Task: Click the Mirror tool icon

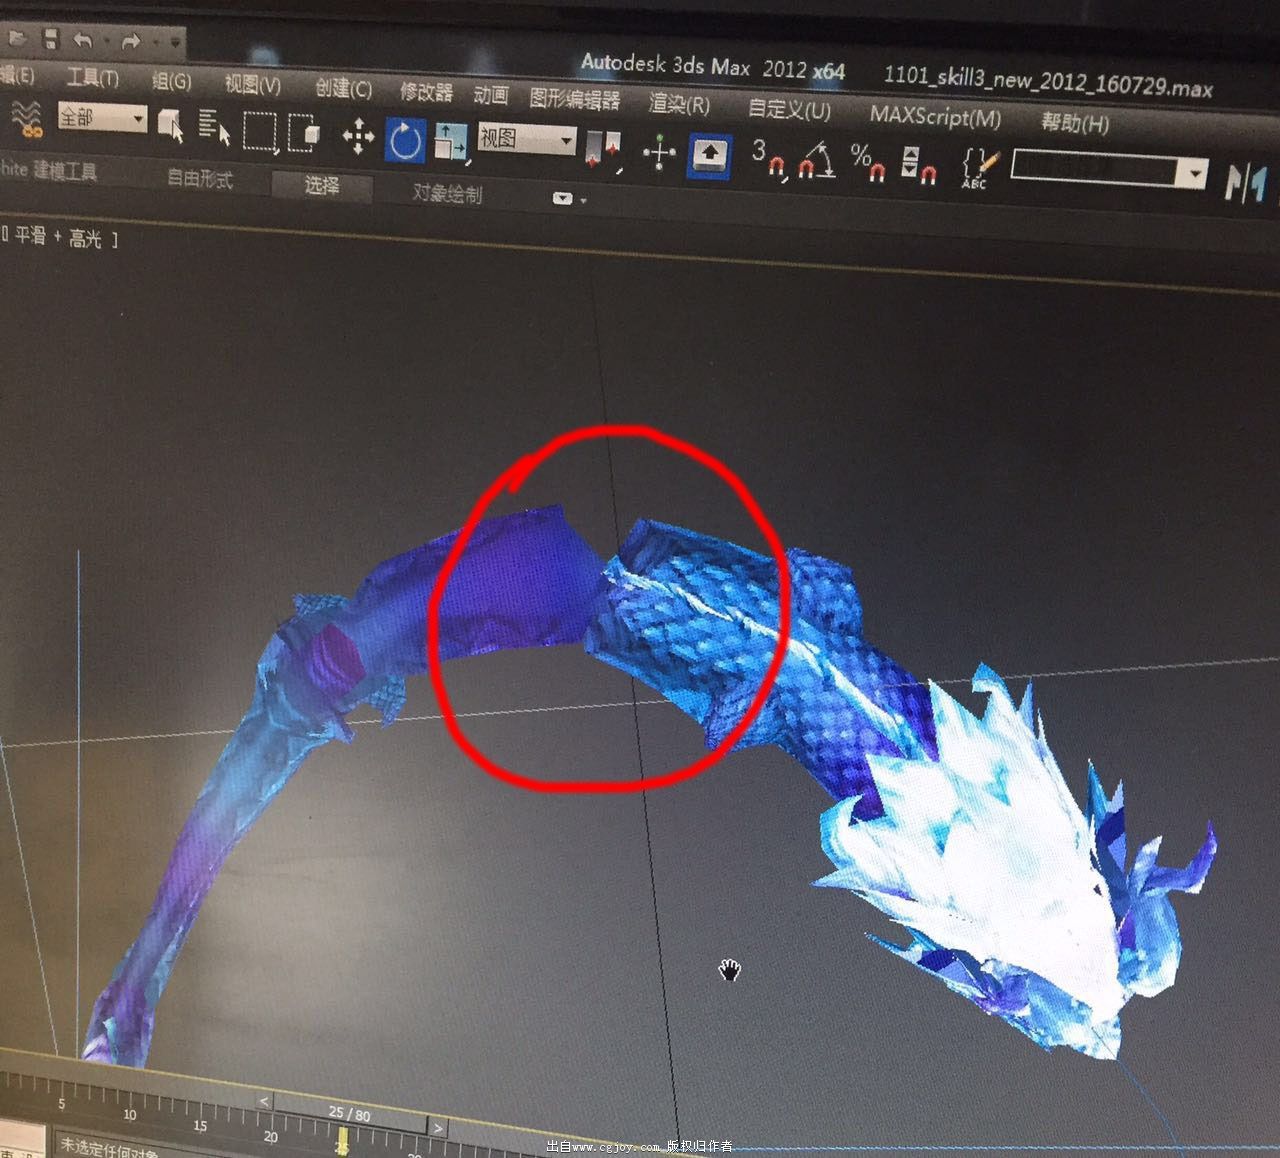Action: 1248,183
